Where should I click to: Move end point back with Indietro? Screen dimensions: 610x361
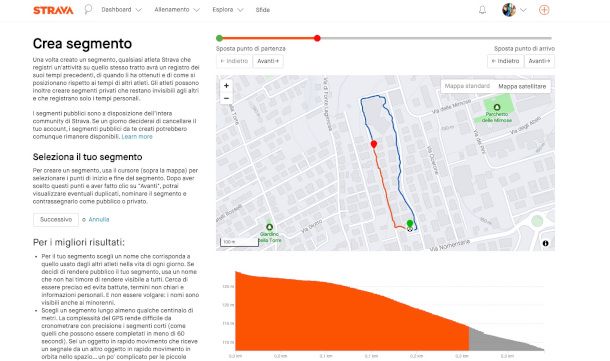[x=505, y=61]
